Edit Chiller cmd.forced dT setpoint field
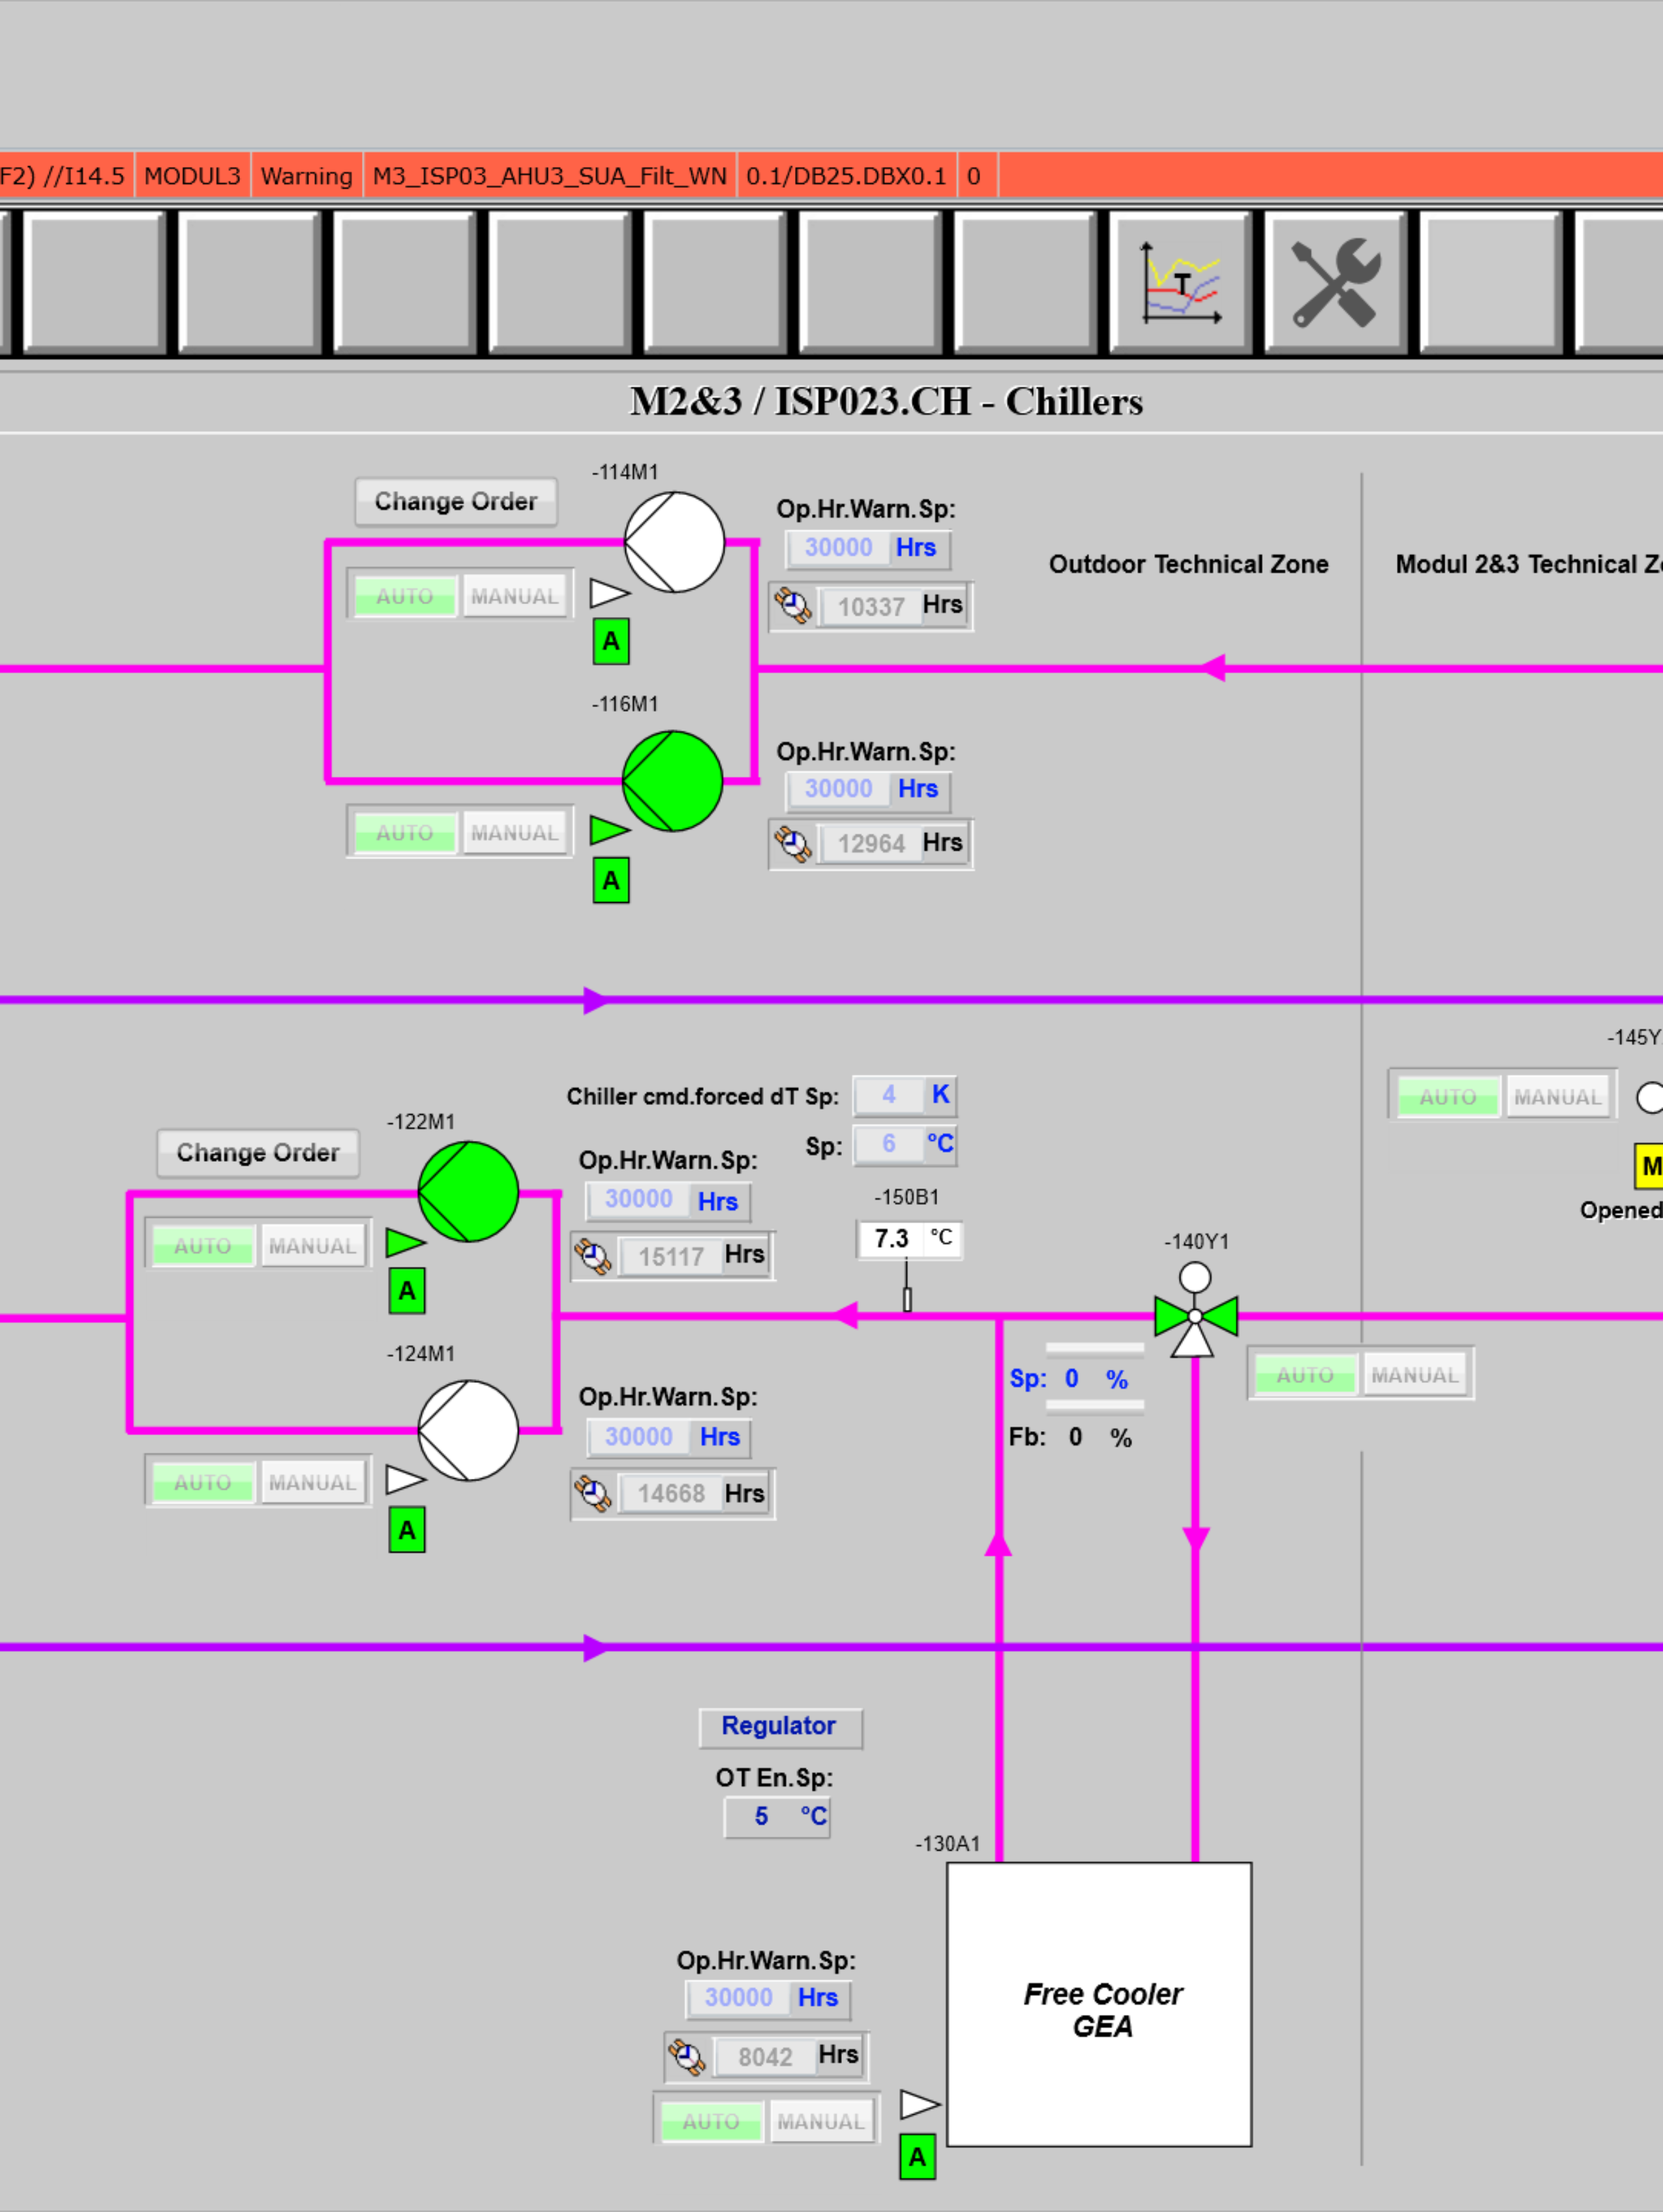Image resolution: width=1663 pixels, height=2212 pixels. pos(888,1095)
